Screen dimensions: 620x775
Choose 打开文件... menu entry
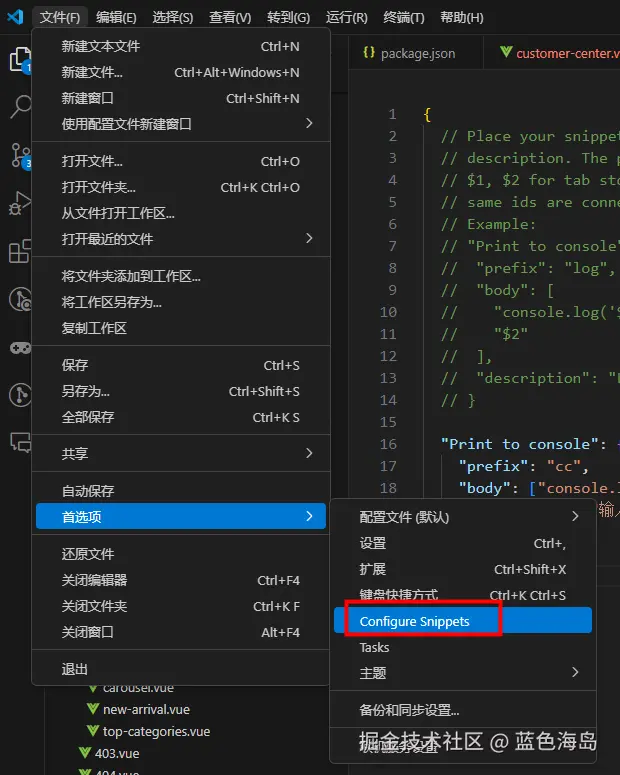click(181, 162)
